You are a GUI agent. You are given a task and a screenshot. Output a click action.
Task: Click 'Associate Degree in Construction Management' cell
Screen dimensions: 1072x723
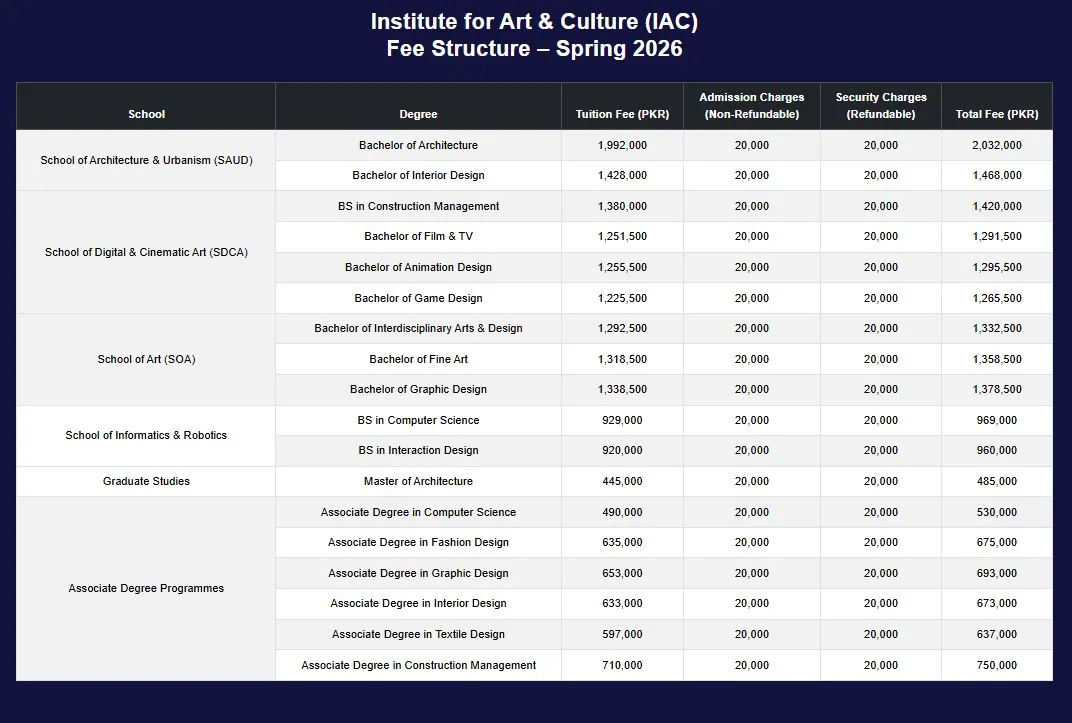click(418, 665)
